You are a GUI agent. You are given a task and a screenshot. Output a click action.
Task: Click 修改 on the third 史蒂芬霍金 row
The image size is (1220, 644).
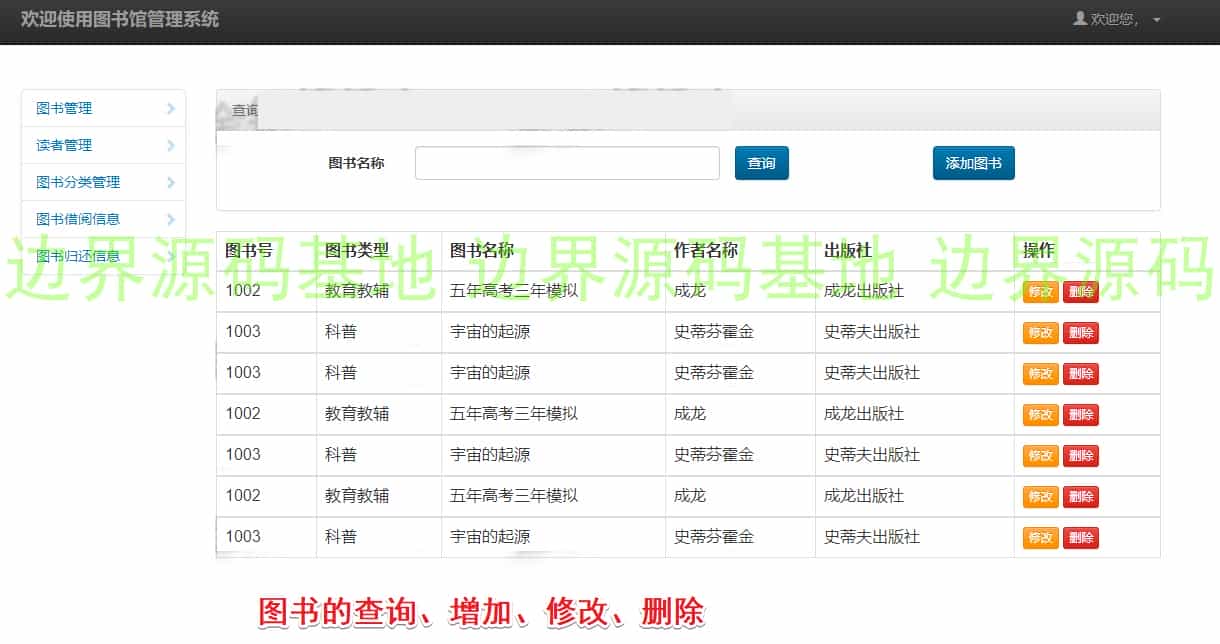1040,455
